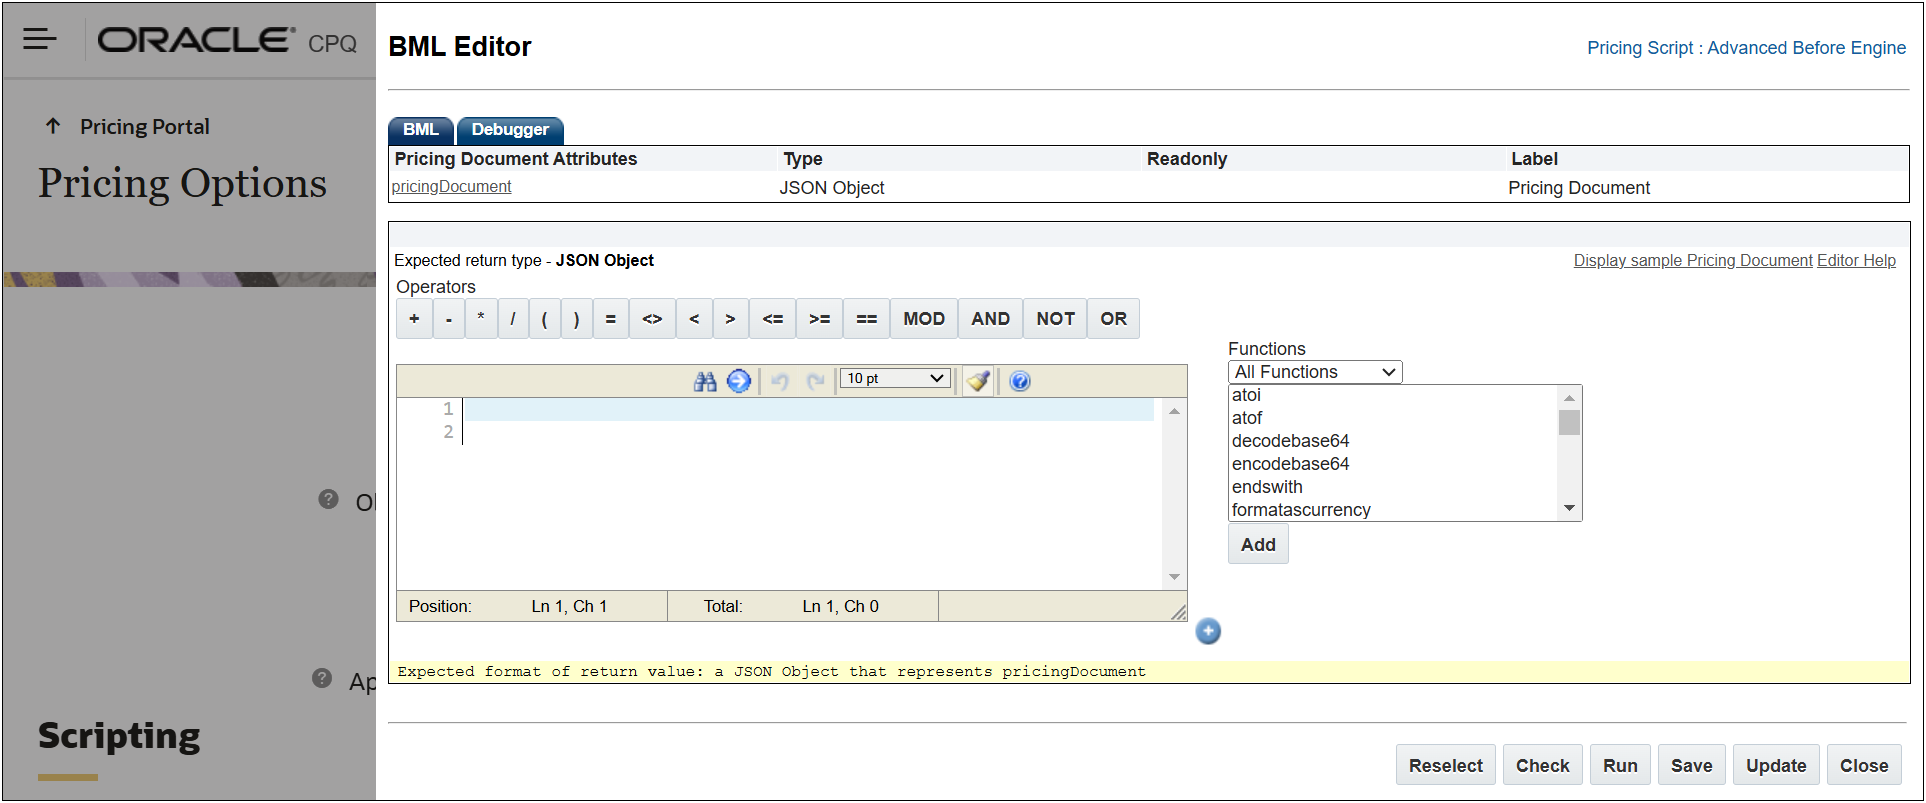Image resolution: width=1926 pixels, height=803 pixels.
Task: Insert the multiply operator
Action: [x=481, y=319]
